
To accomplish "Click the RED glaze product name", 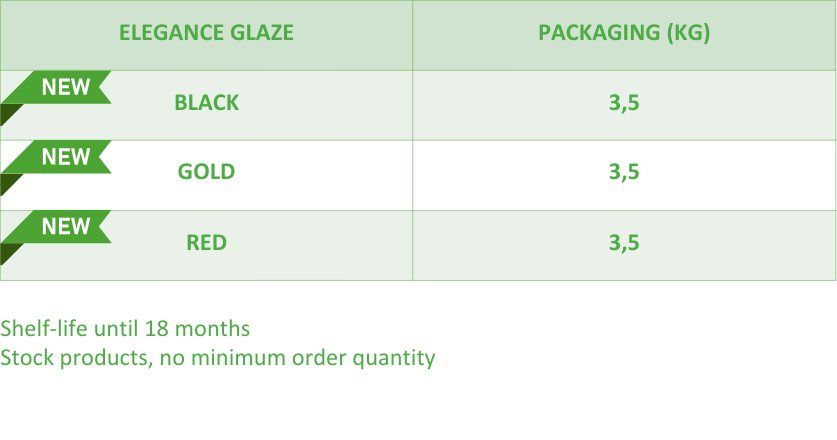I will pyautogui.click(x=206, y=243).
